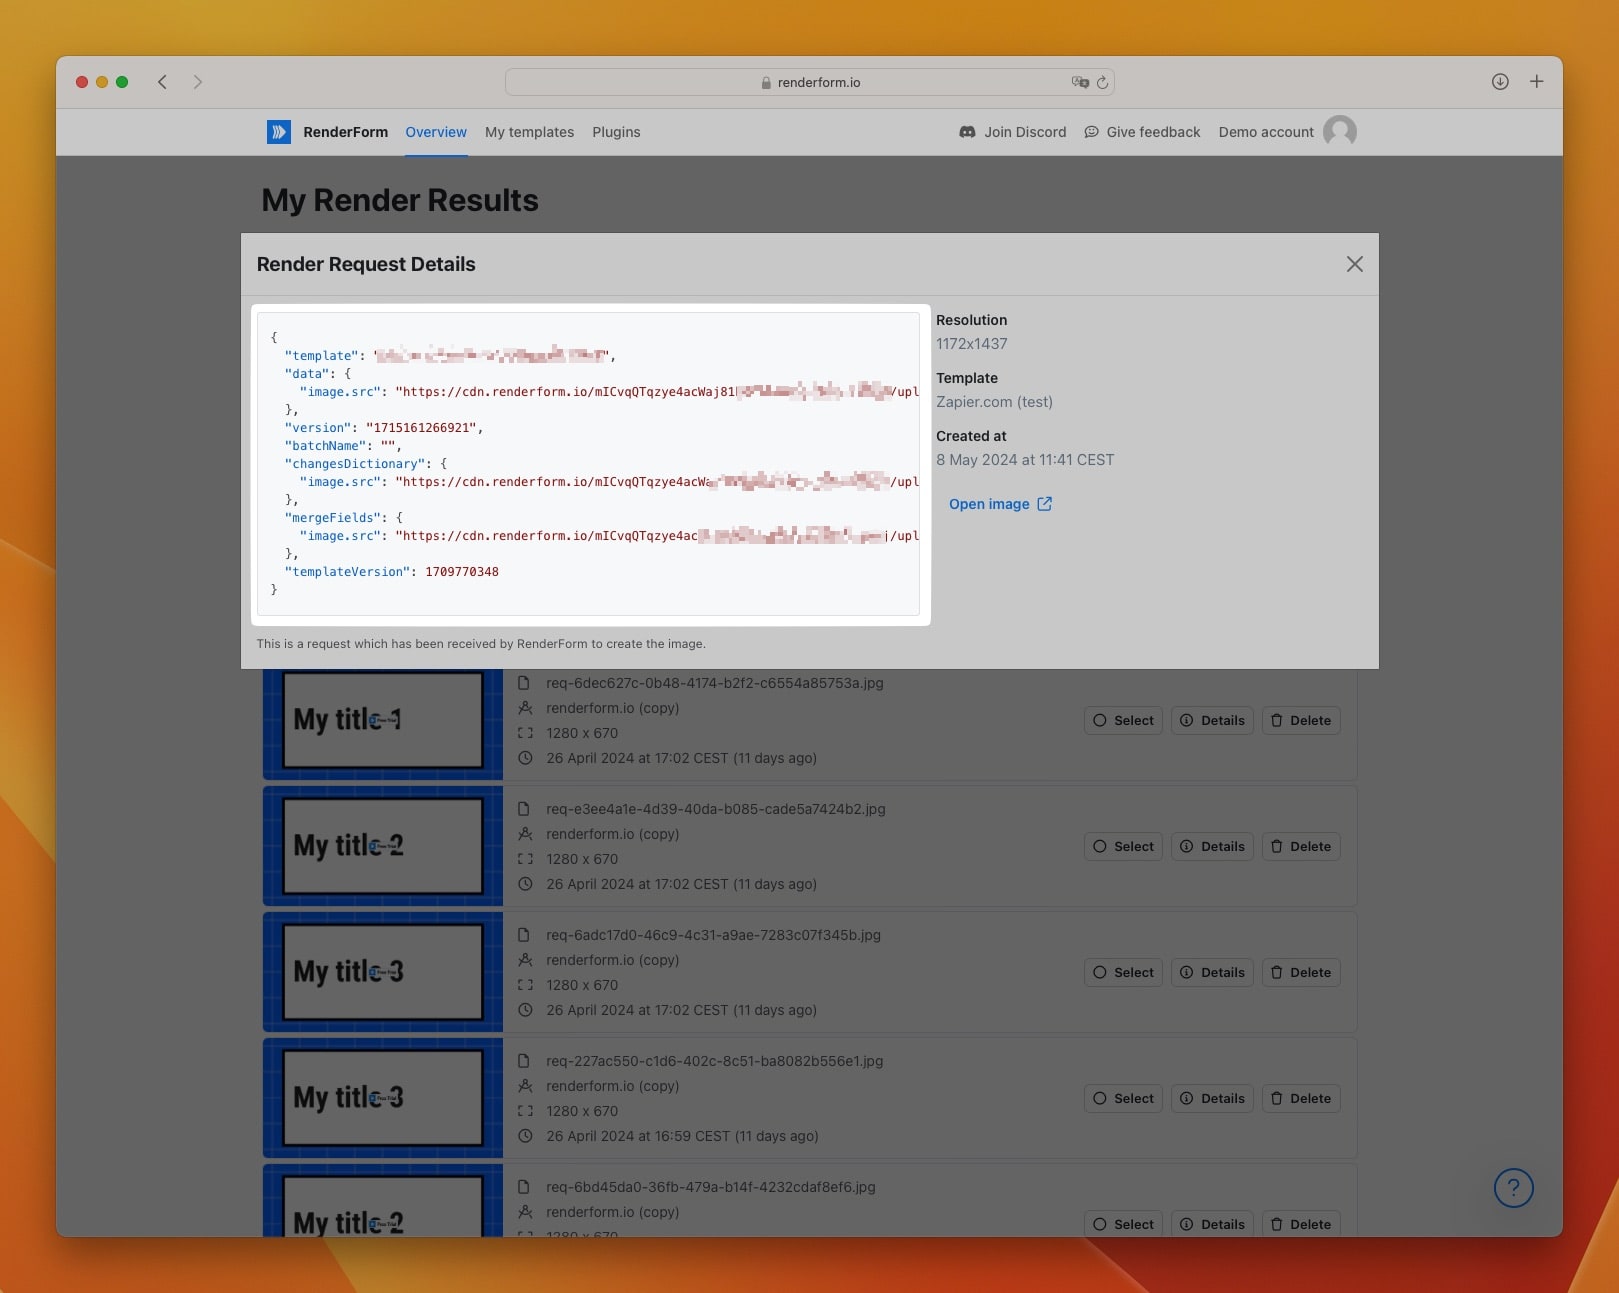
Task: Click the translate icon in address bar
Action: coord(1080,82)
